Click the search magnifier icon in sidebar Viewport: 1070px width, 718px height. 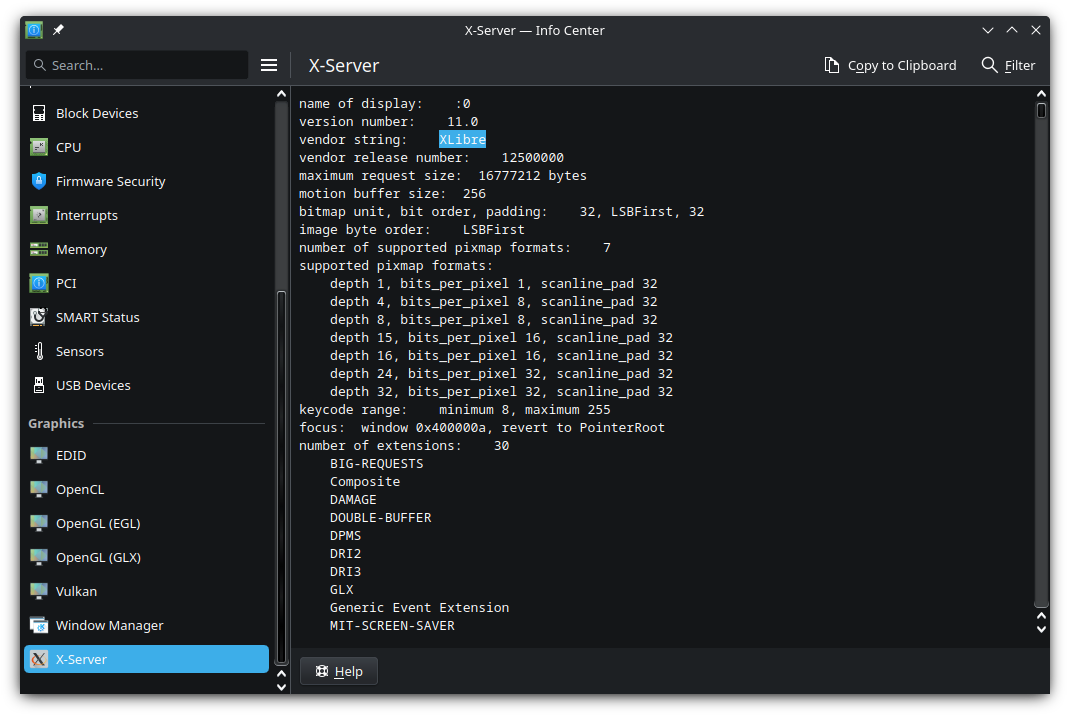click(x=40, y=66)
